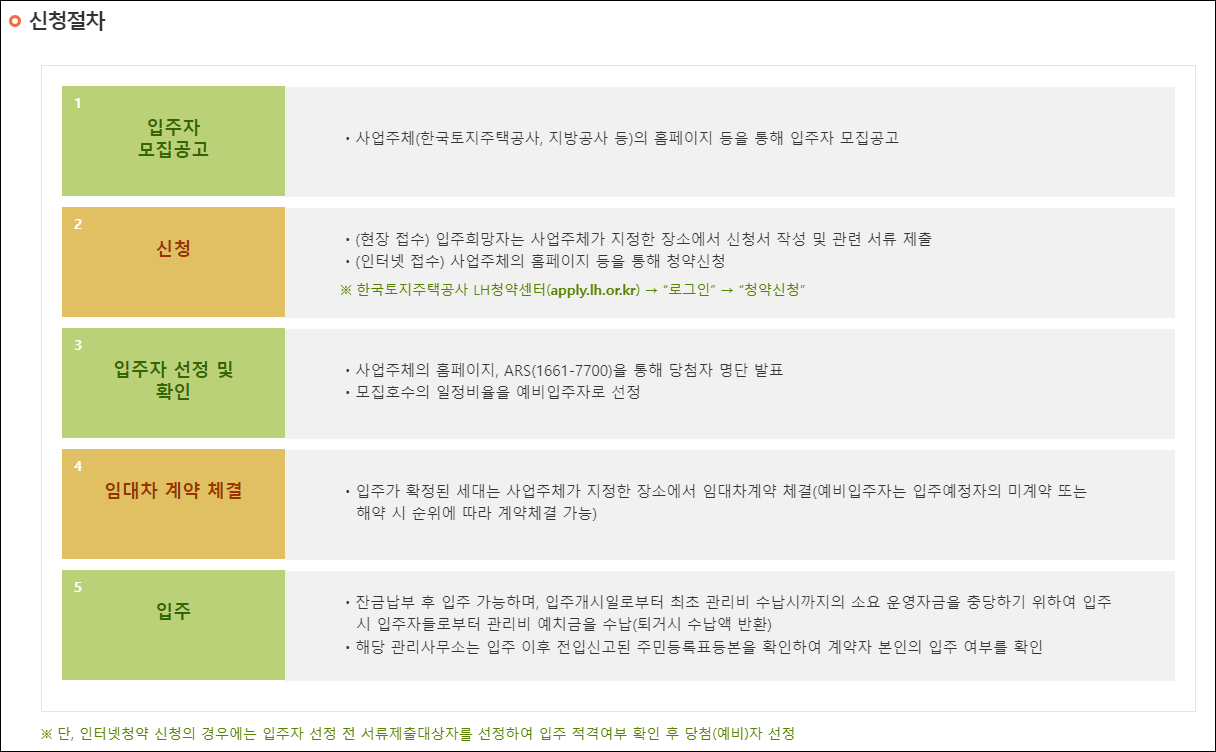
Task: Select the 임대차 계약 체결 step box
Action: [173, 504]
